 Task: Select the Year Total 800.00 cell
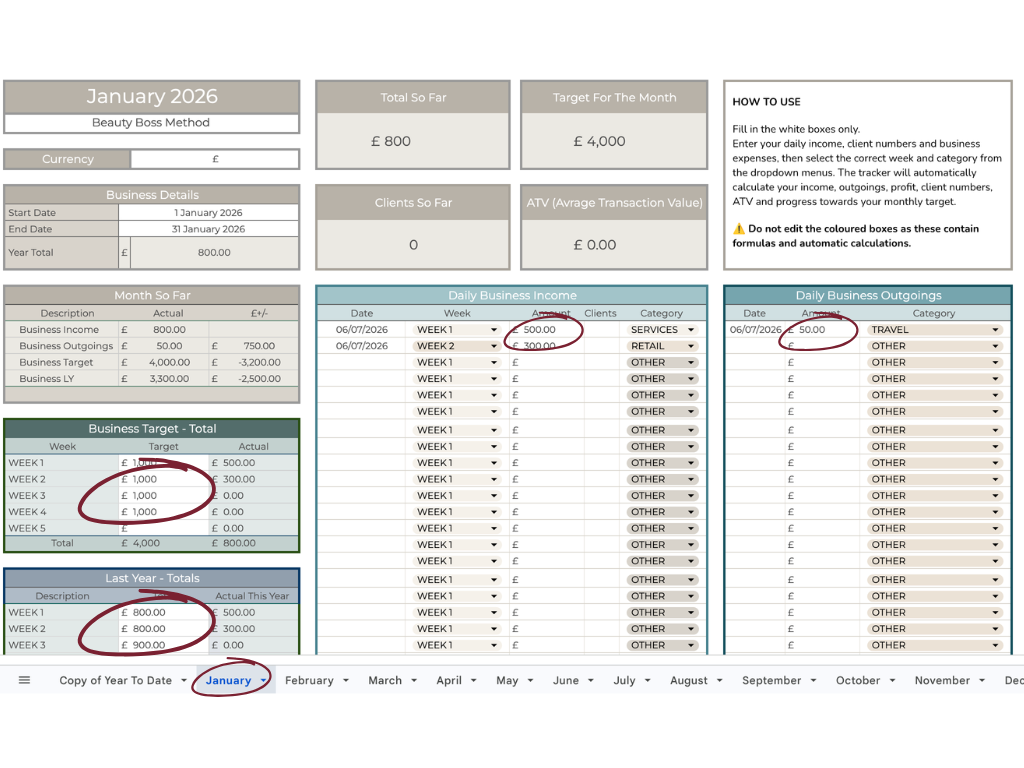[214, 253]
